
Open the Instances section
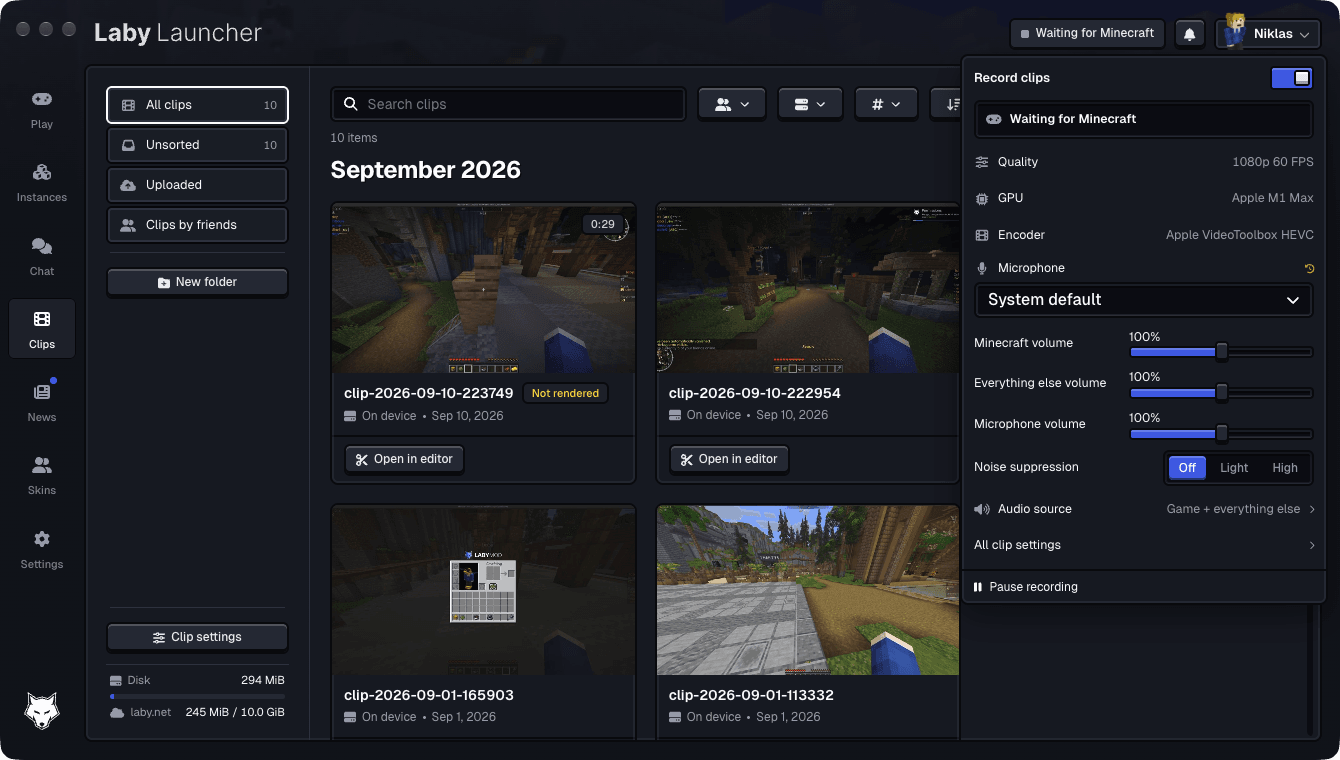(x=42, y=183)
